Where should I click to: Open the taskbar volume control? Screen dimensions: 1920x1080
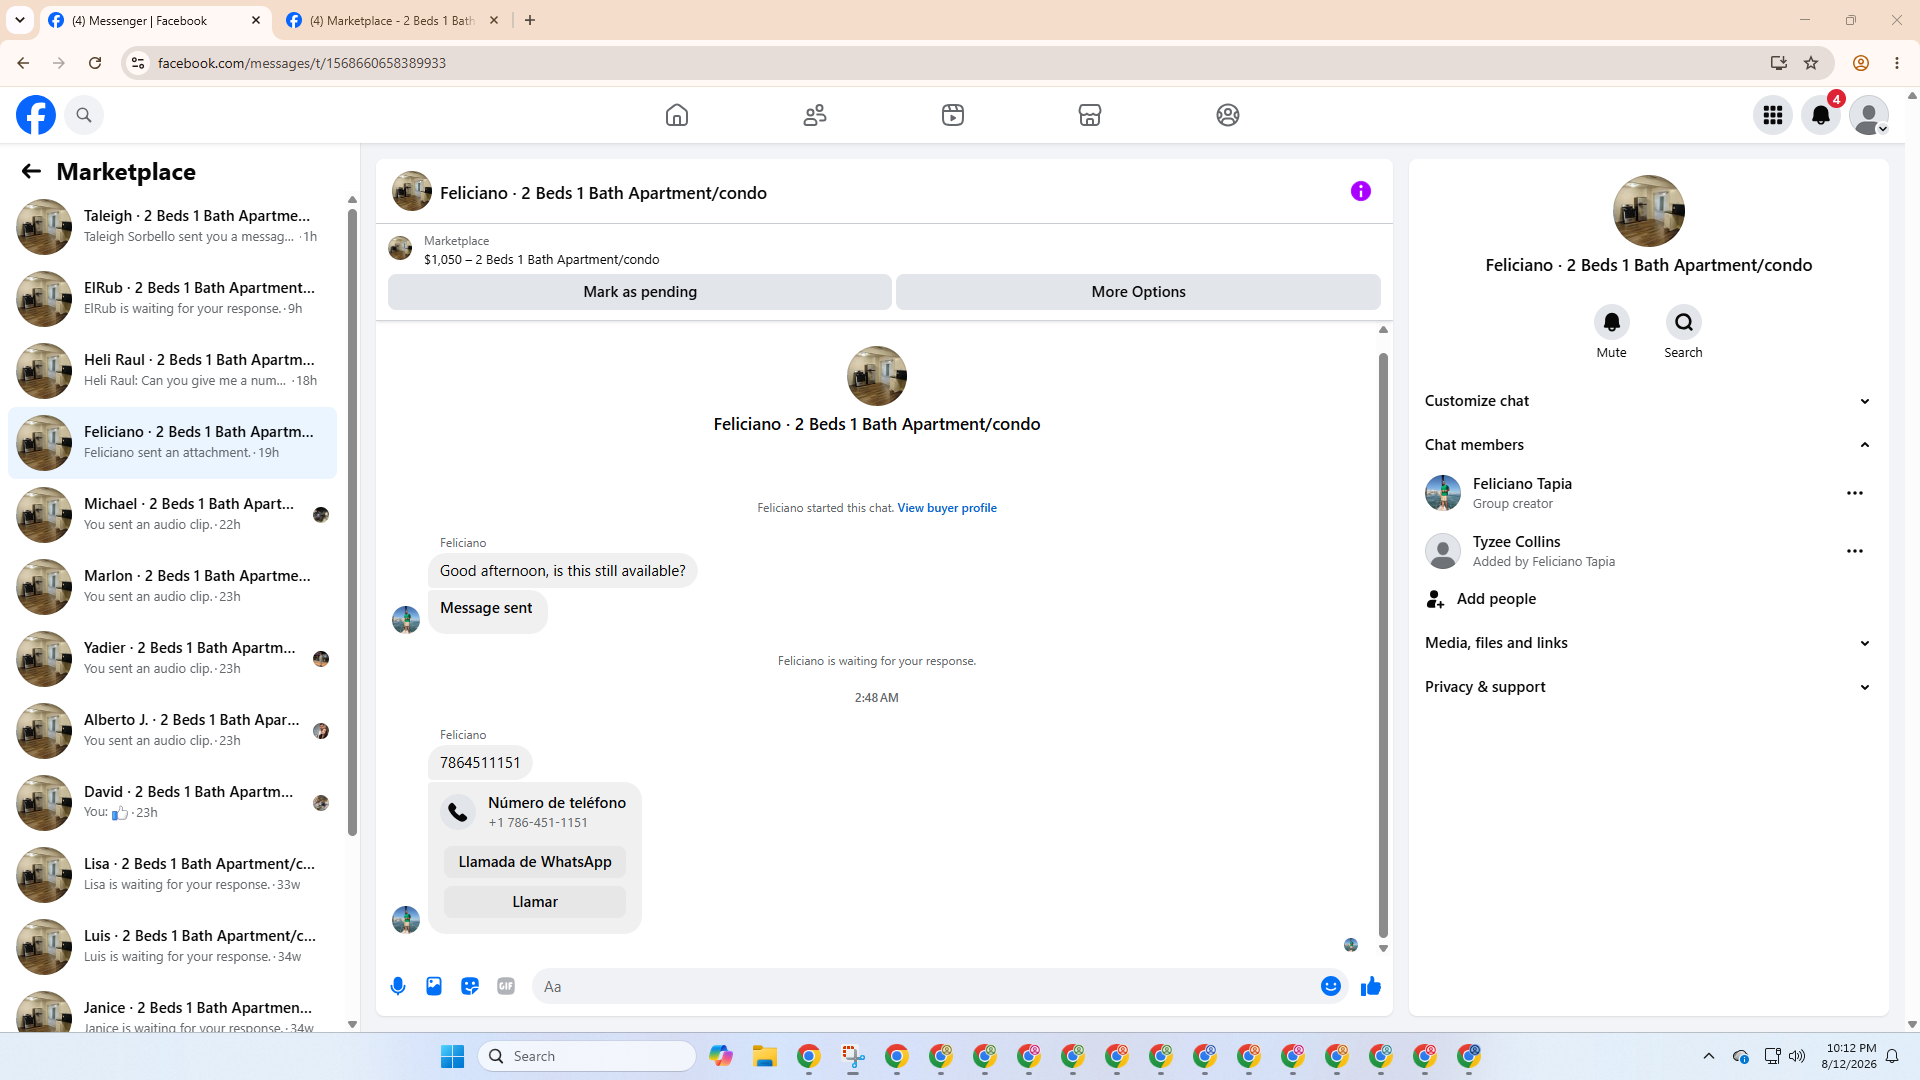[x=1797, y=1056]
